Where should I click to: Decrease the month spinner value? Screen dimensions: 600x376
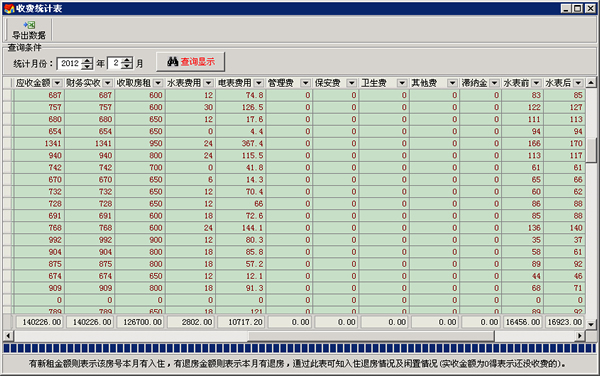(127, 67)
